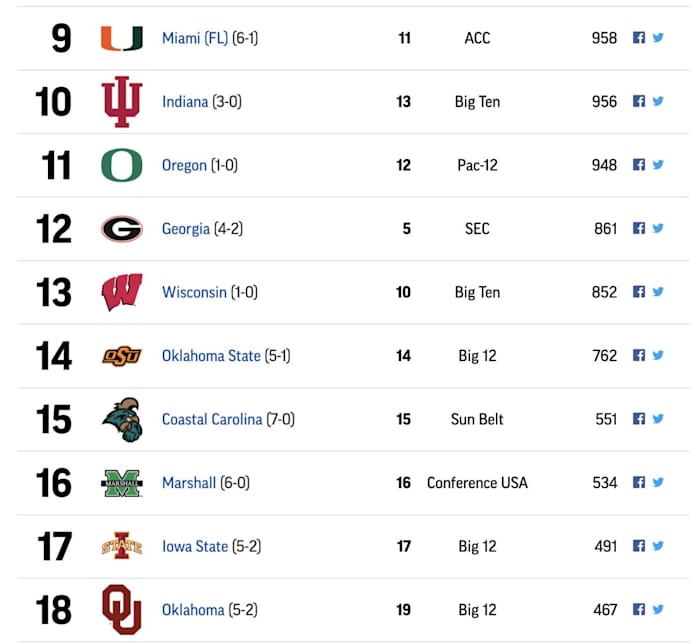The width and height of the screenshot is (700, 644).
Task: Open the Miami (FL) team link
Action: (x=195, y=38)
